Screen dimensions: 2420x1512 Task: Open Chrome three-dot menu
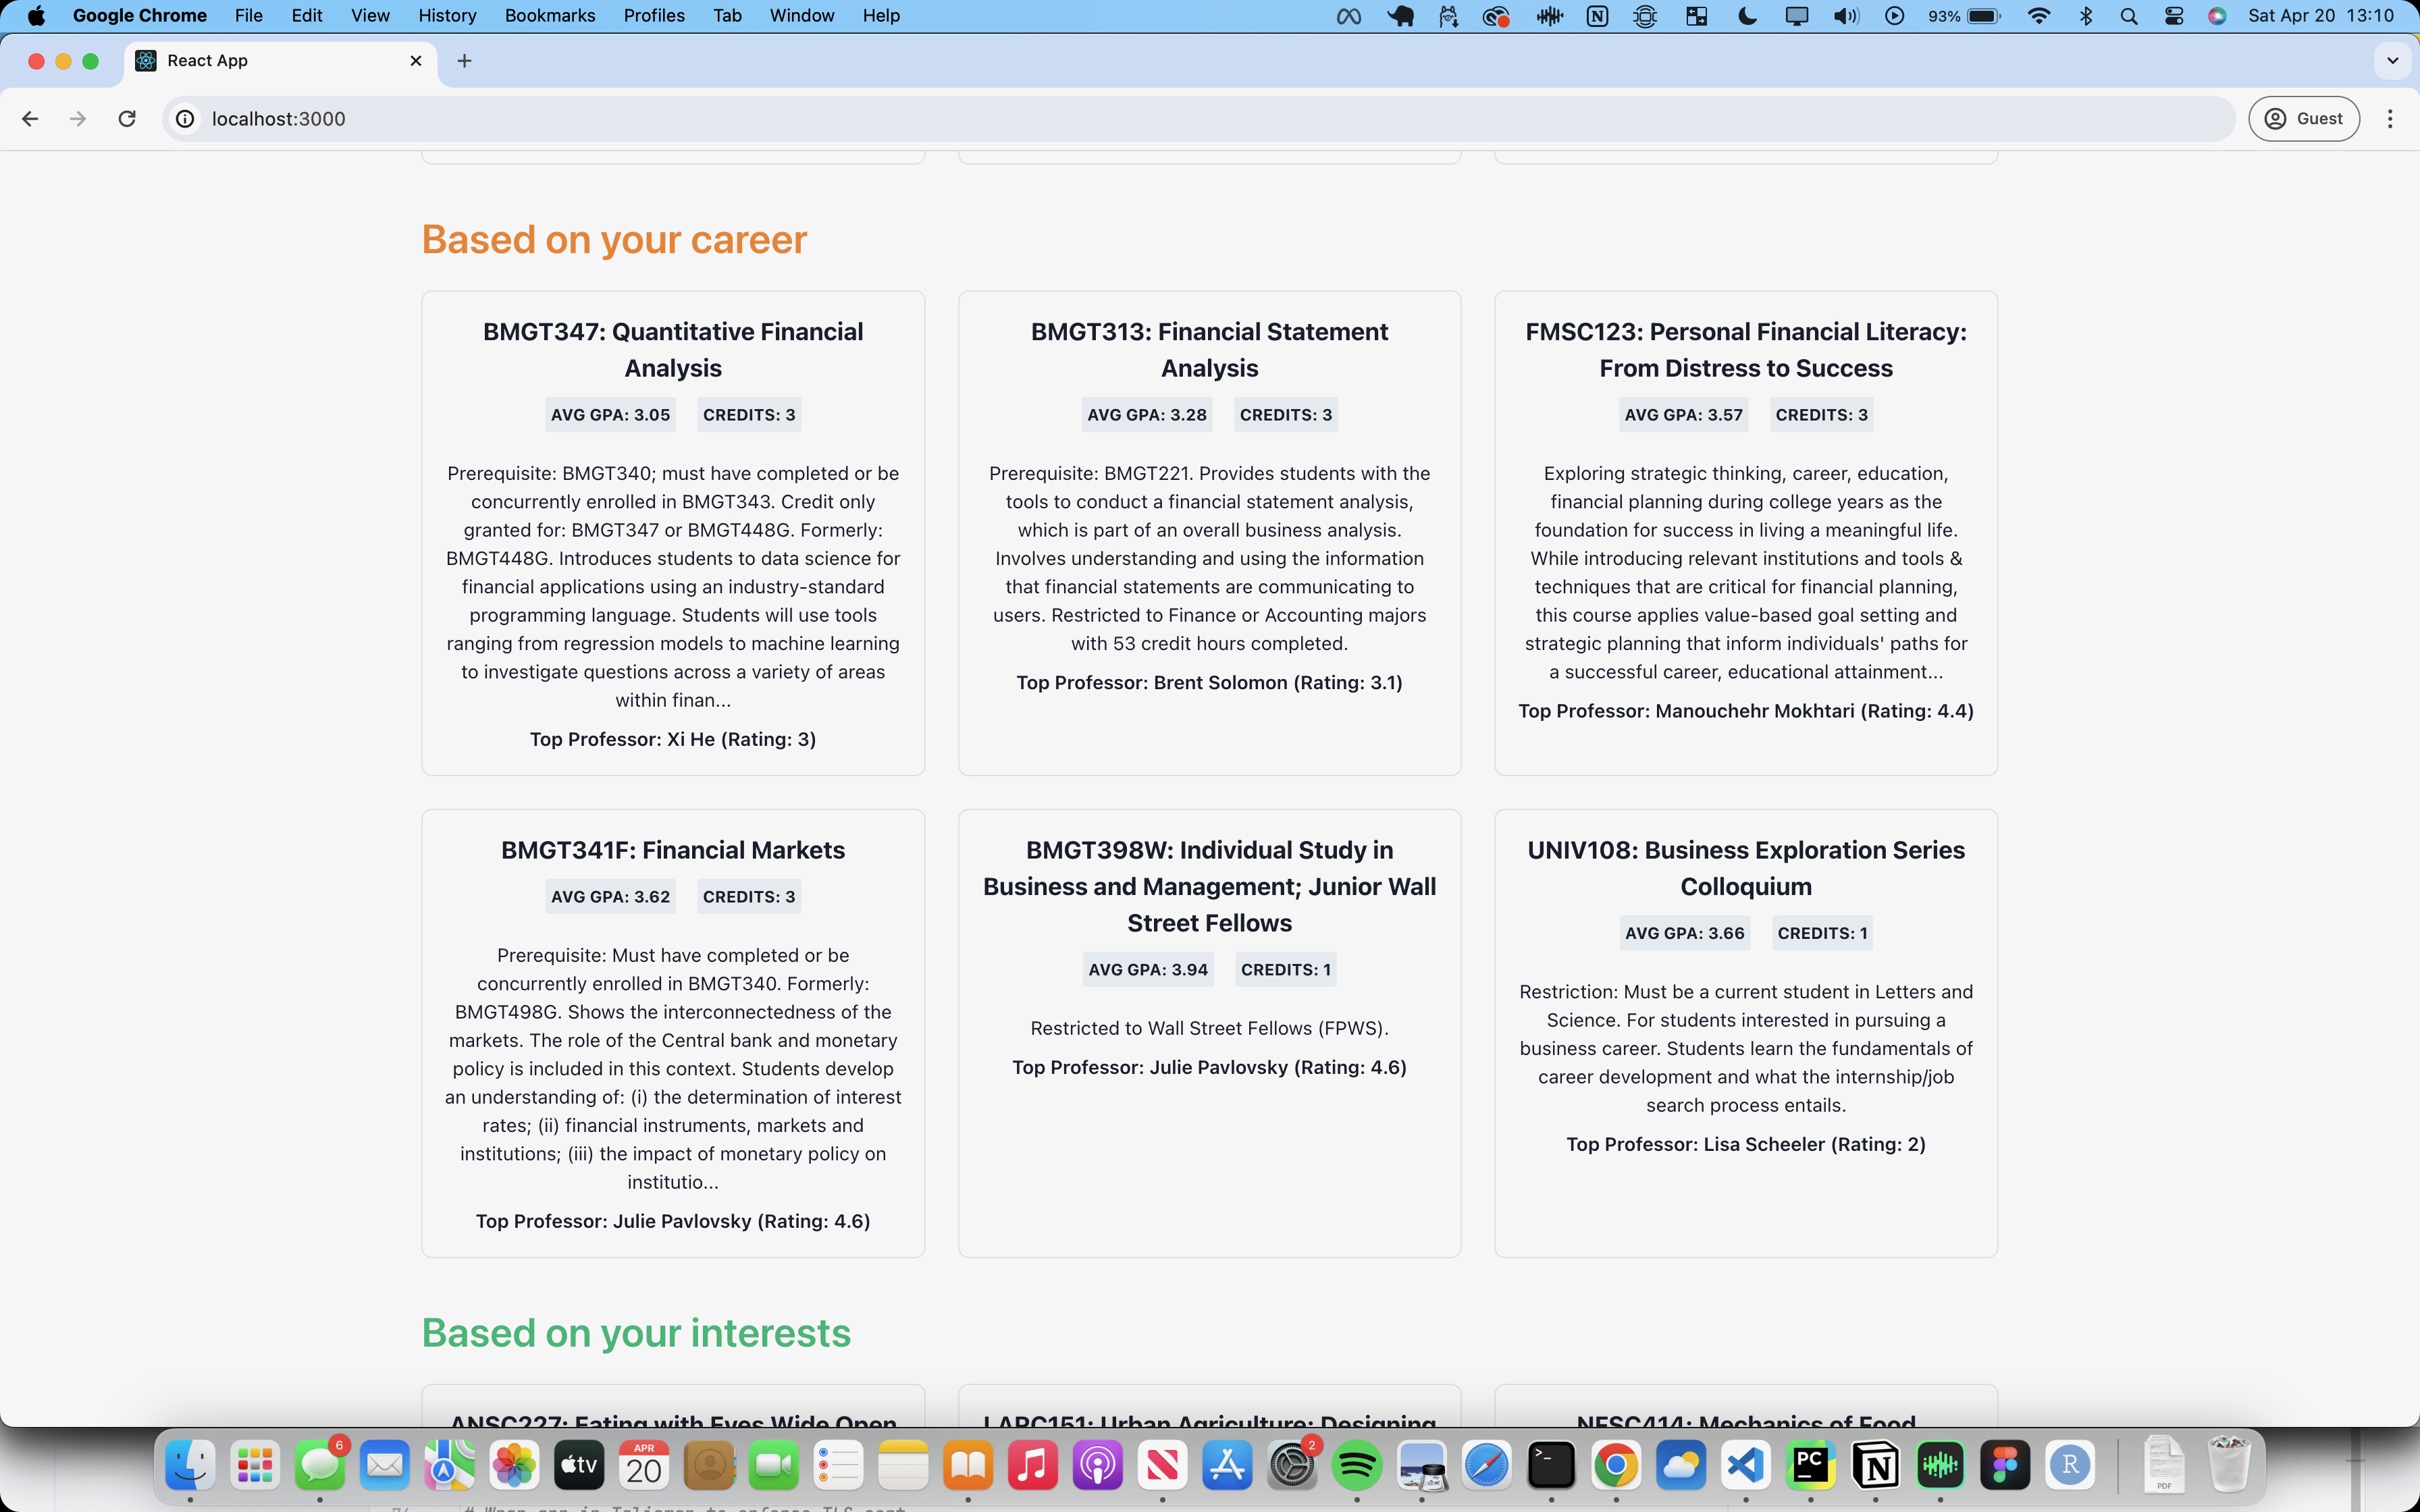tap(2390, 119)
